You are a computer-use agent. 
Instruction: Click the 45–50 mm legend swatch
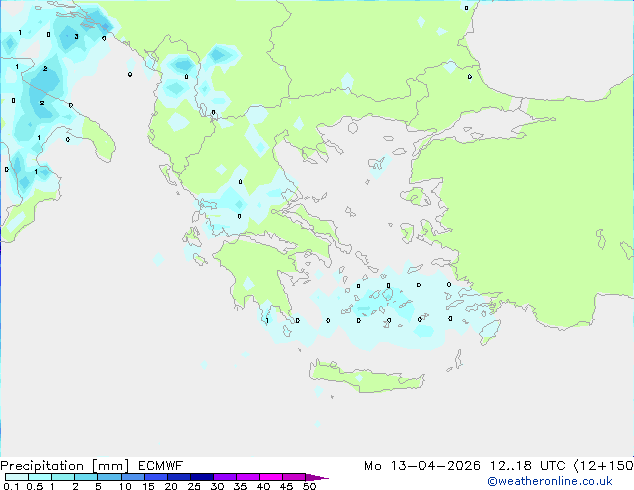[294, 477]
